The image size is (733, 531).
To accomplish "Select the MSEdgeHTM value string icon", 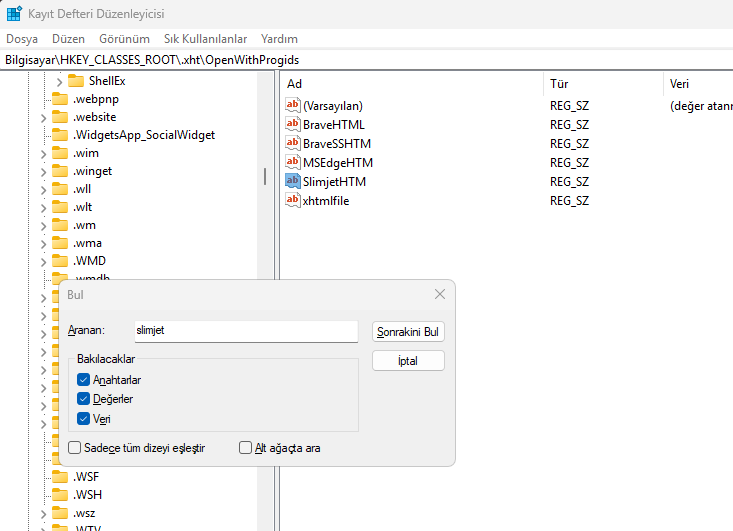I will click(293, 162).
